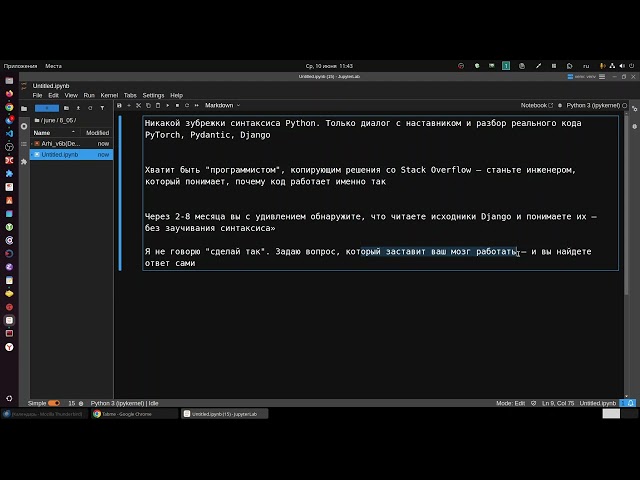Click the notebook vertical scrollbar
Viewport: 640px width, 480px height.
pos(626,204)
